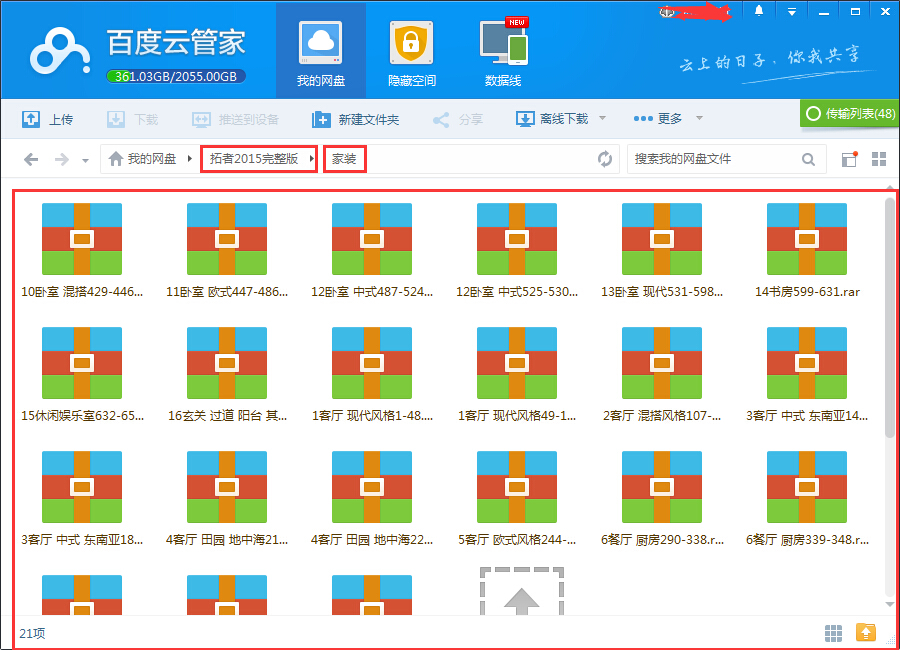This screenshot has width=900, height=650.
Task: Select the file 11卧室 欧式447-486
Action: click(x=227, y=250)
